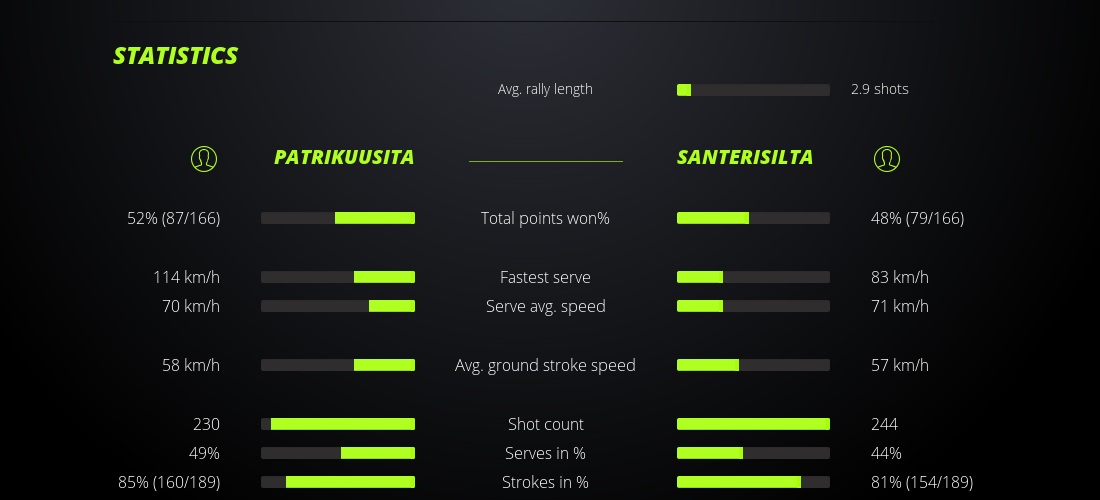Click Santerisilta's Avg. ground stroke speed bar
This screenshot has height=500, width=1100.
[x=753, y=365]
